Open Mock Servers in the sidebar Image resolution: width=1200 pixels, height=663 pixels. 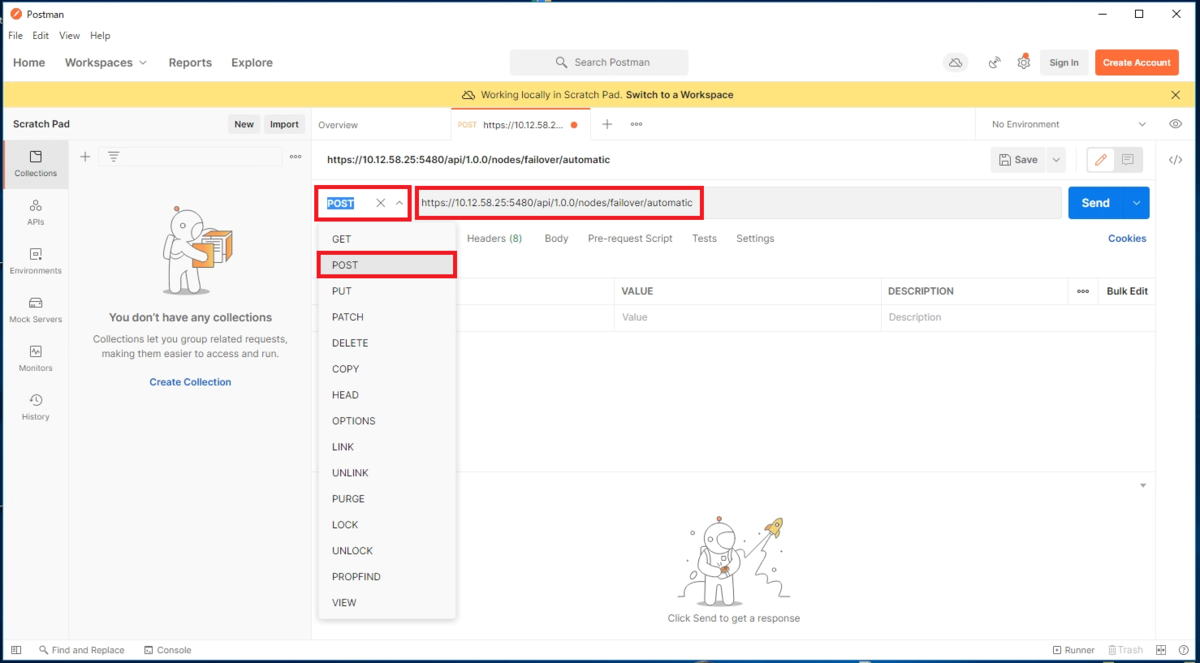[x=35, y=310]
